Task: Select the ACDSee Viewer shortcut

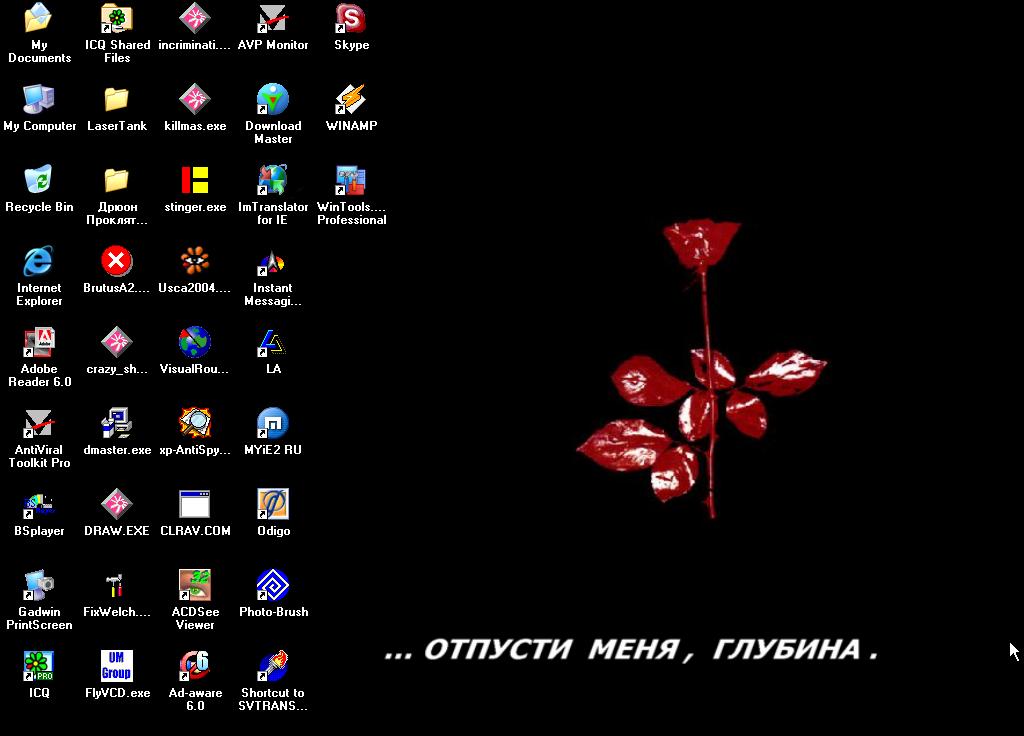Action: coord(195,585)
